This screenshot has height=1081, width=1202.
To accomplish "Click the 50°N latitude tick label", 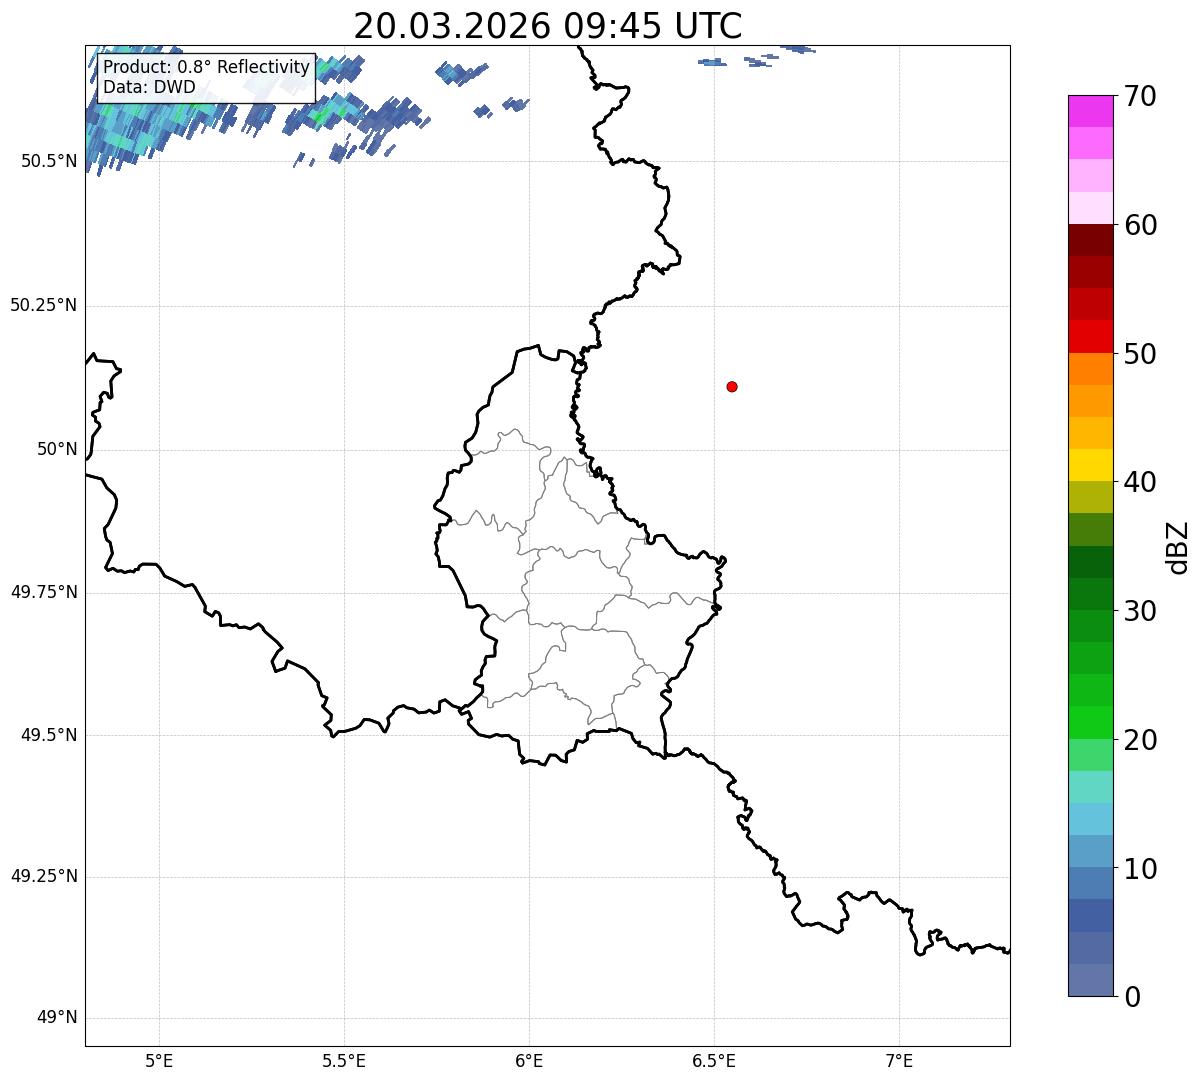I will pyautogui.click(x=57, y=449).
